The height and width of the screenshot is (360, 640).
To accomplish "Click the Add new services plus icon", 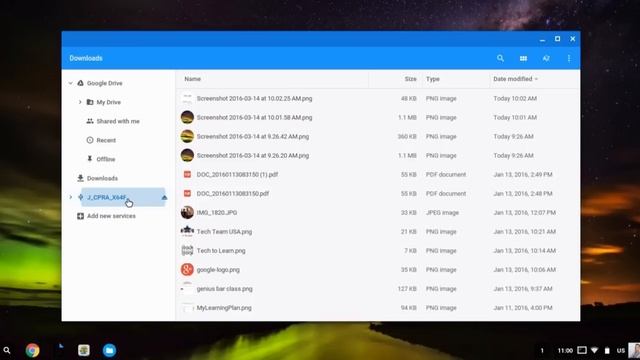I will tap(80, 216).
